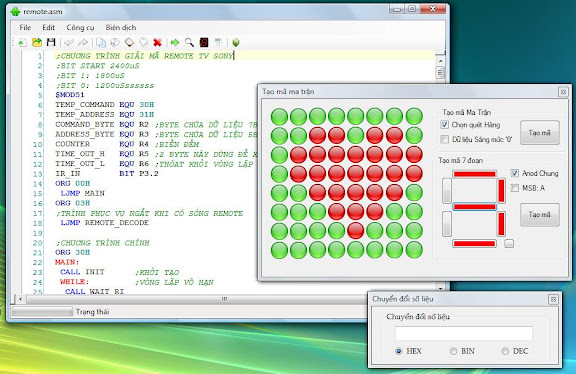Image resolution: width=576 pixels, height=374 pixels.
Task: Click Tạo mã button under Tạo mã 7 đoạn
Action: pos(540,214)
